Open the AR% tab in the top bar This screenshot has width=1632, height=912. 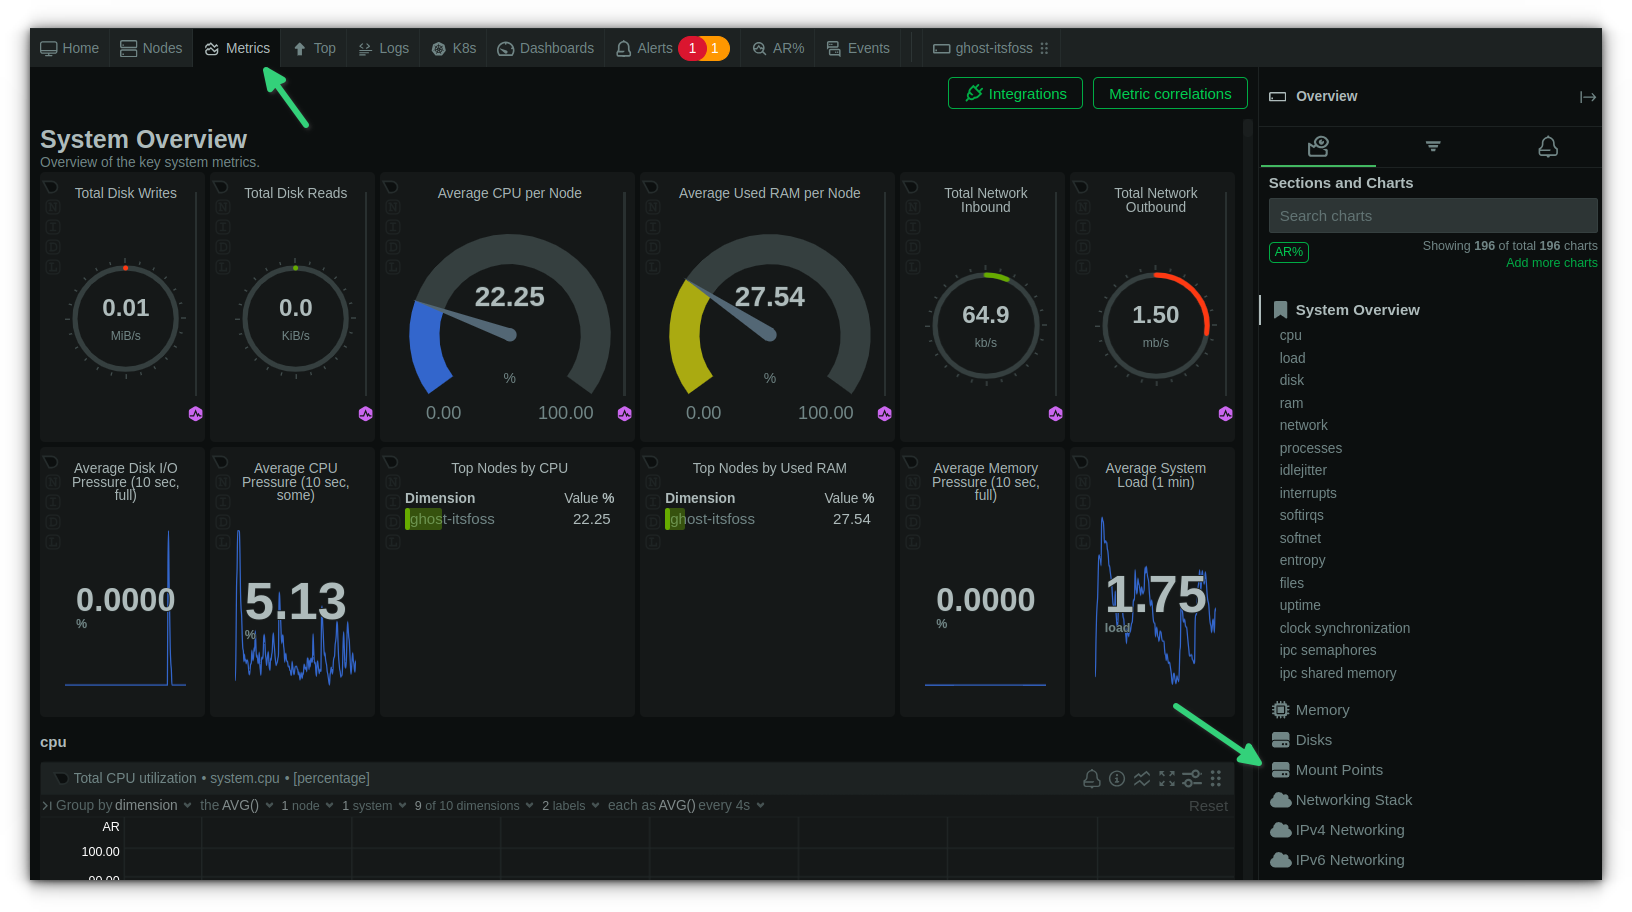click(x=778, y=48)
